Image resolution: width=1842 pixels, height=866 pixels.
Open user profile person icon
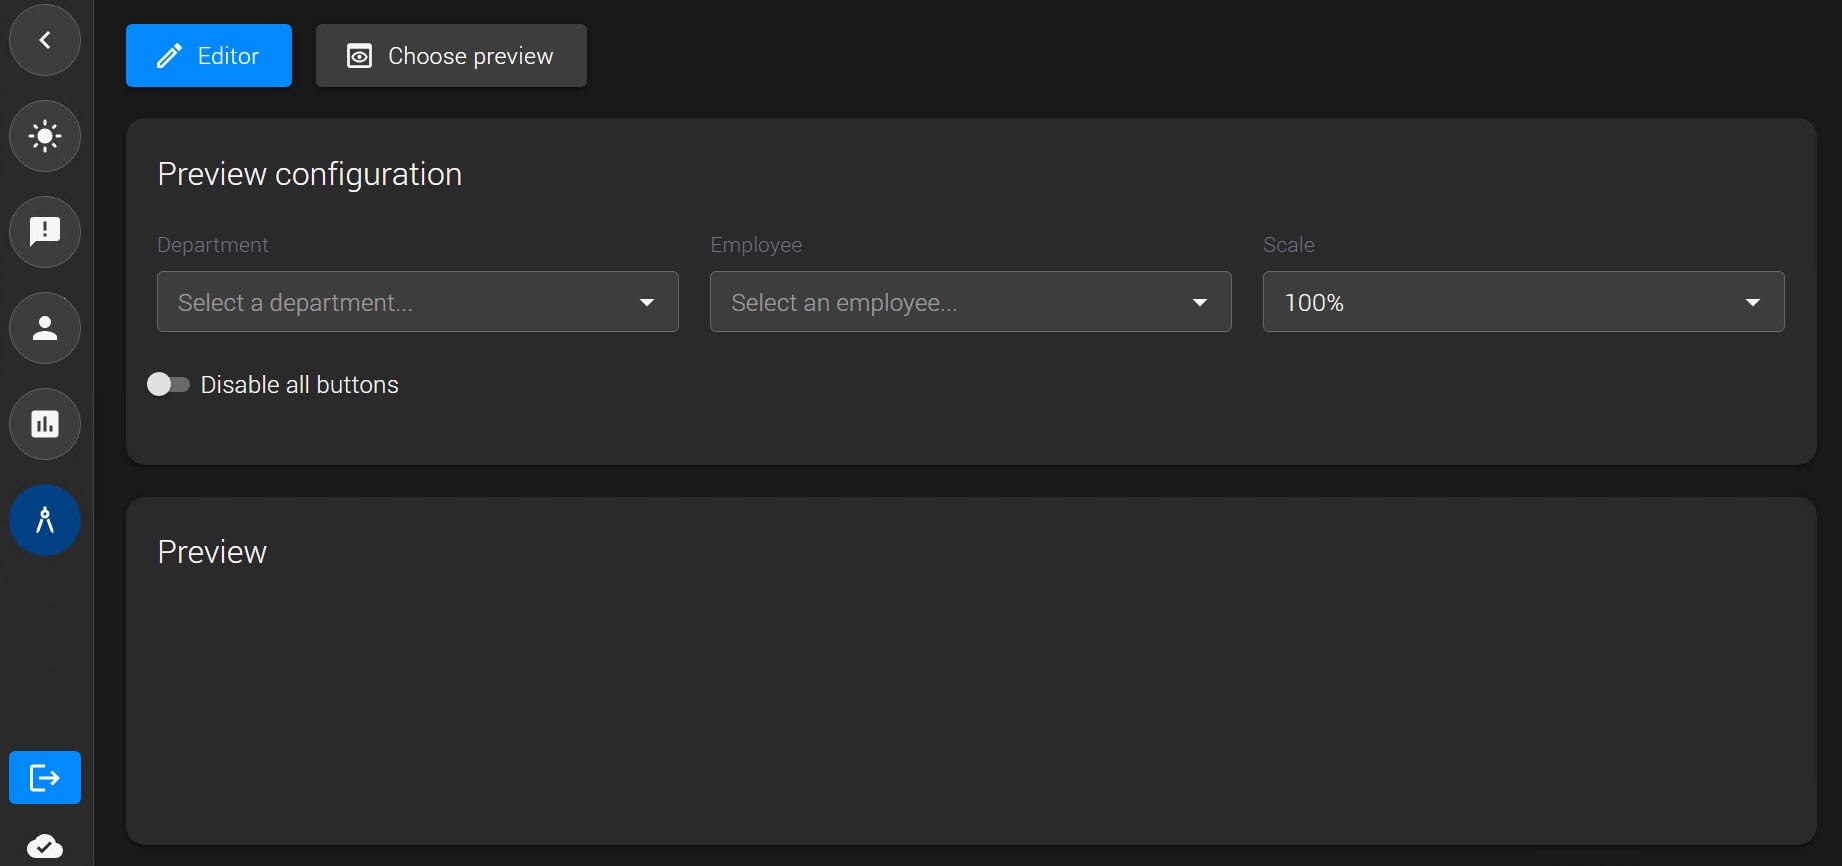pos(45,328)
